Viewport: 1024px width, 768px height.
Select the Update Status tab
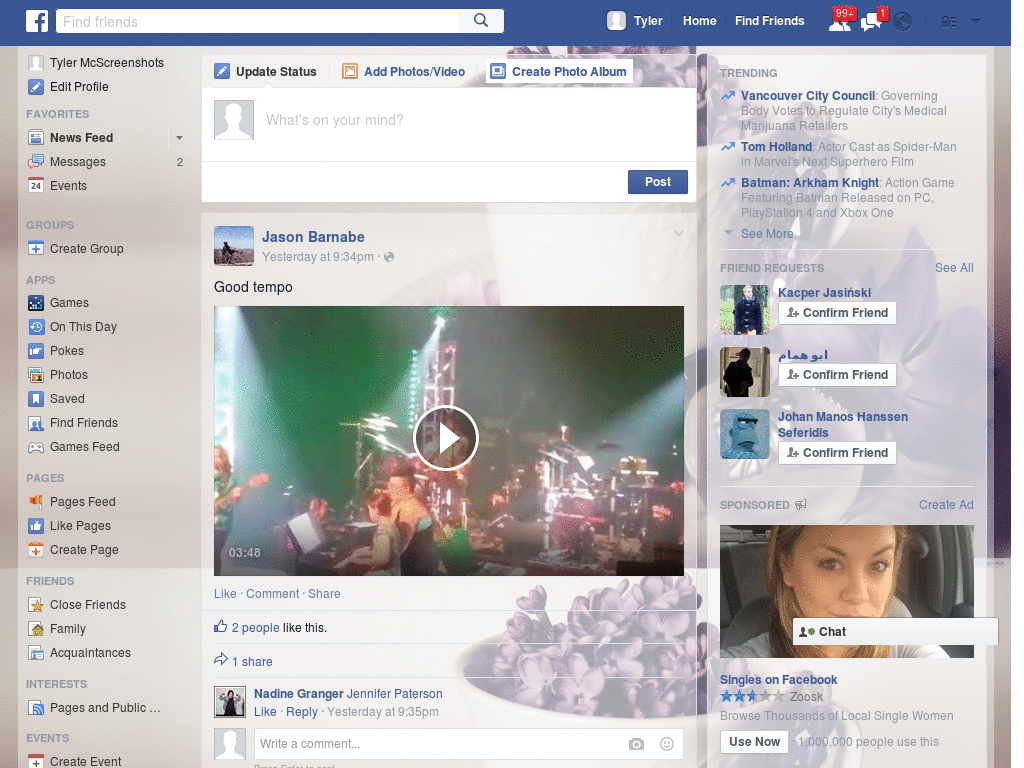tap(266, 71)
